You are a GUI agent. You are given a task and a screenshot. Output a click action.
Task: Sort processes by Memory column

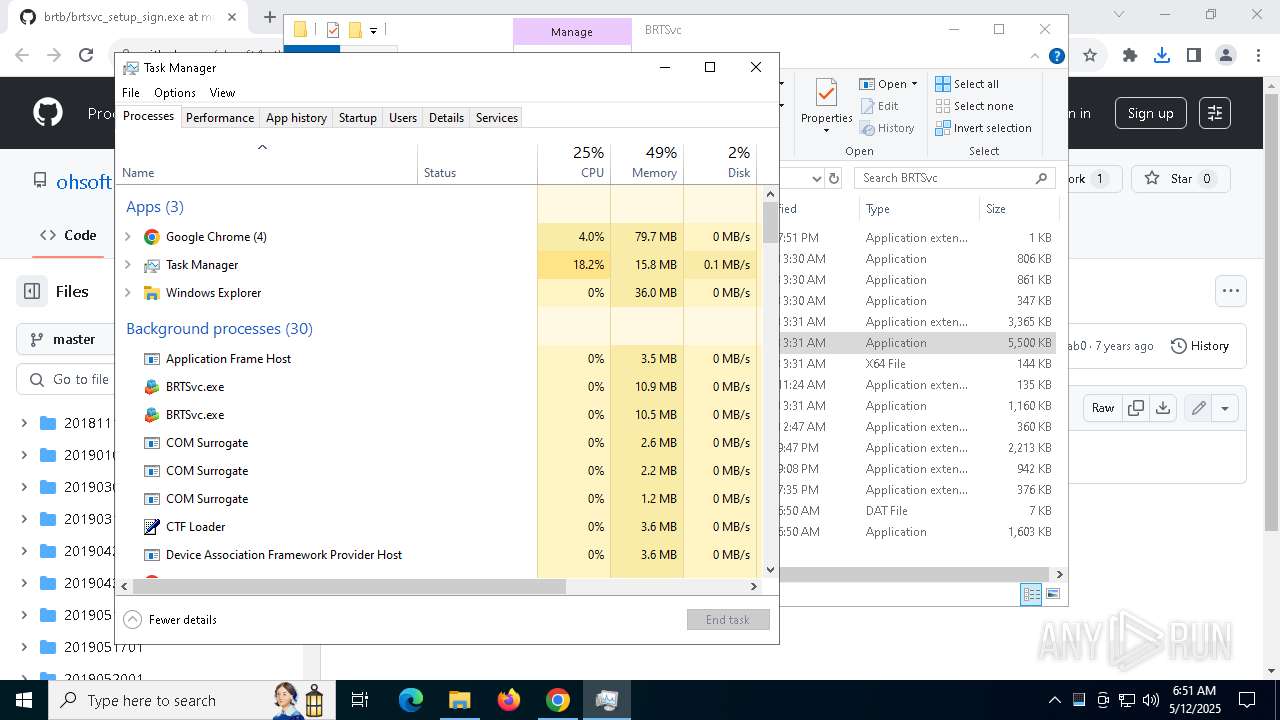point(647,163)
